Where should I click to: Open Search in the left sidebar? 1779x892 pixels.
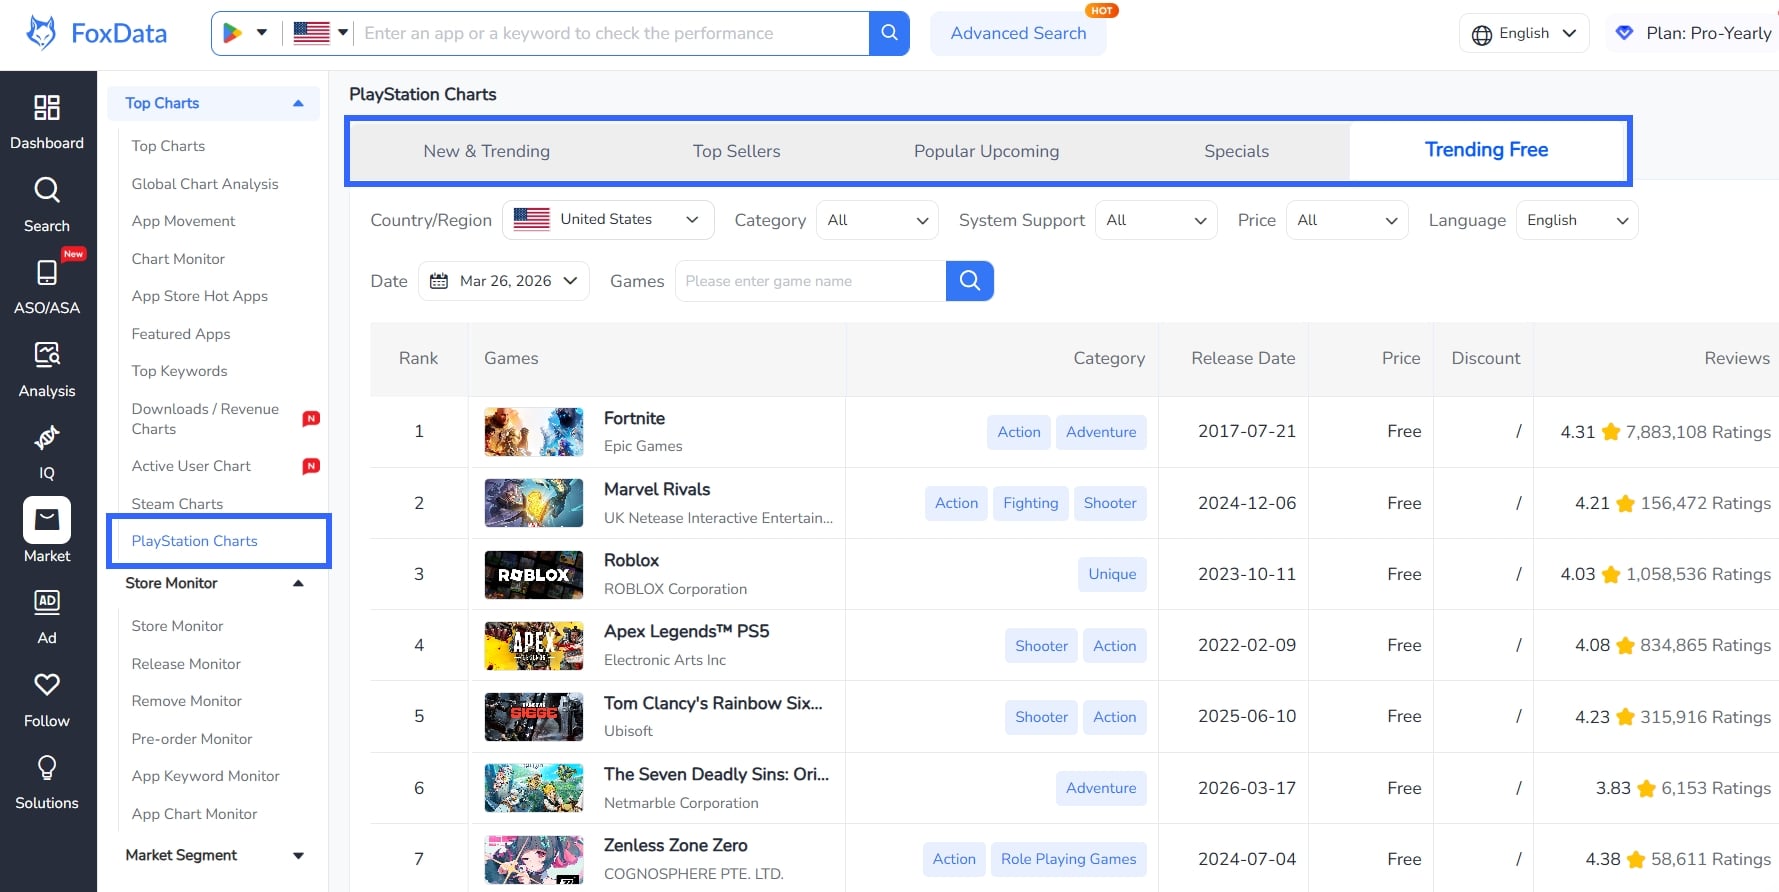tap(47, 205)
